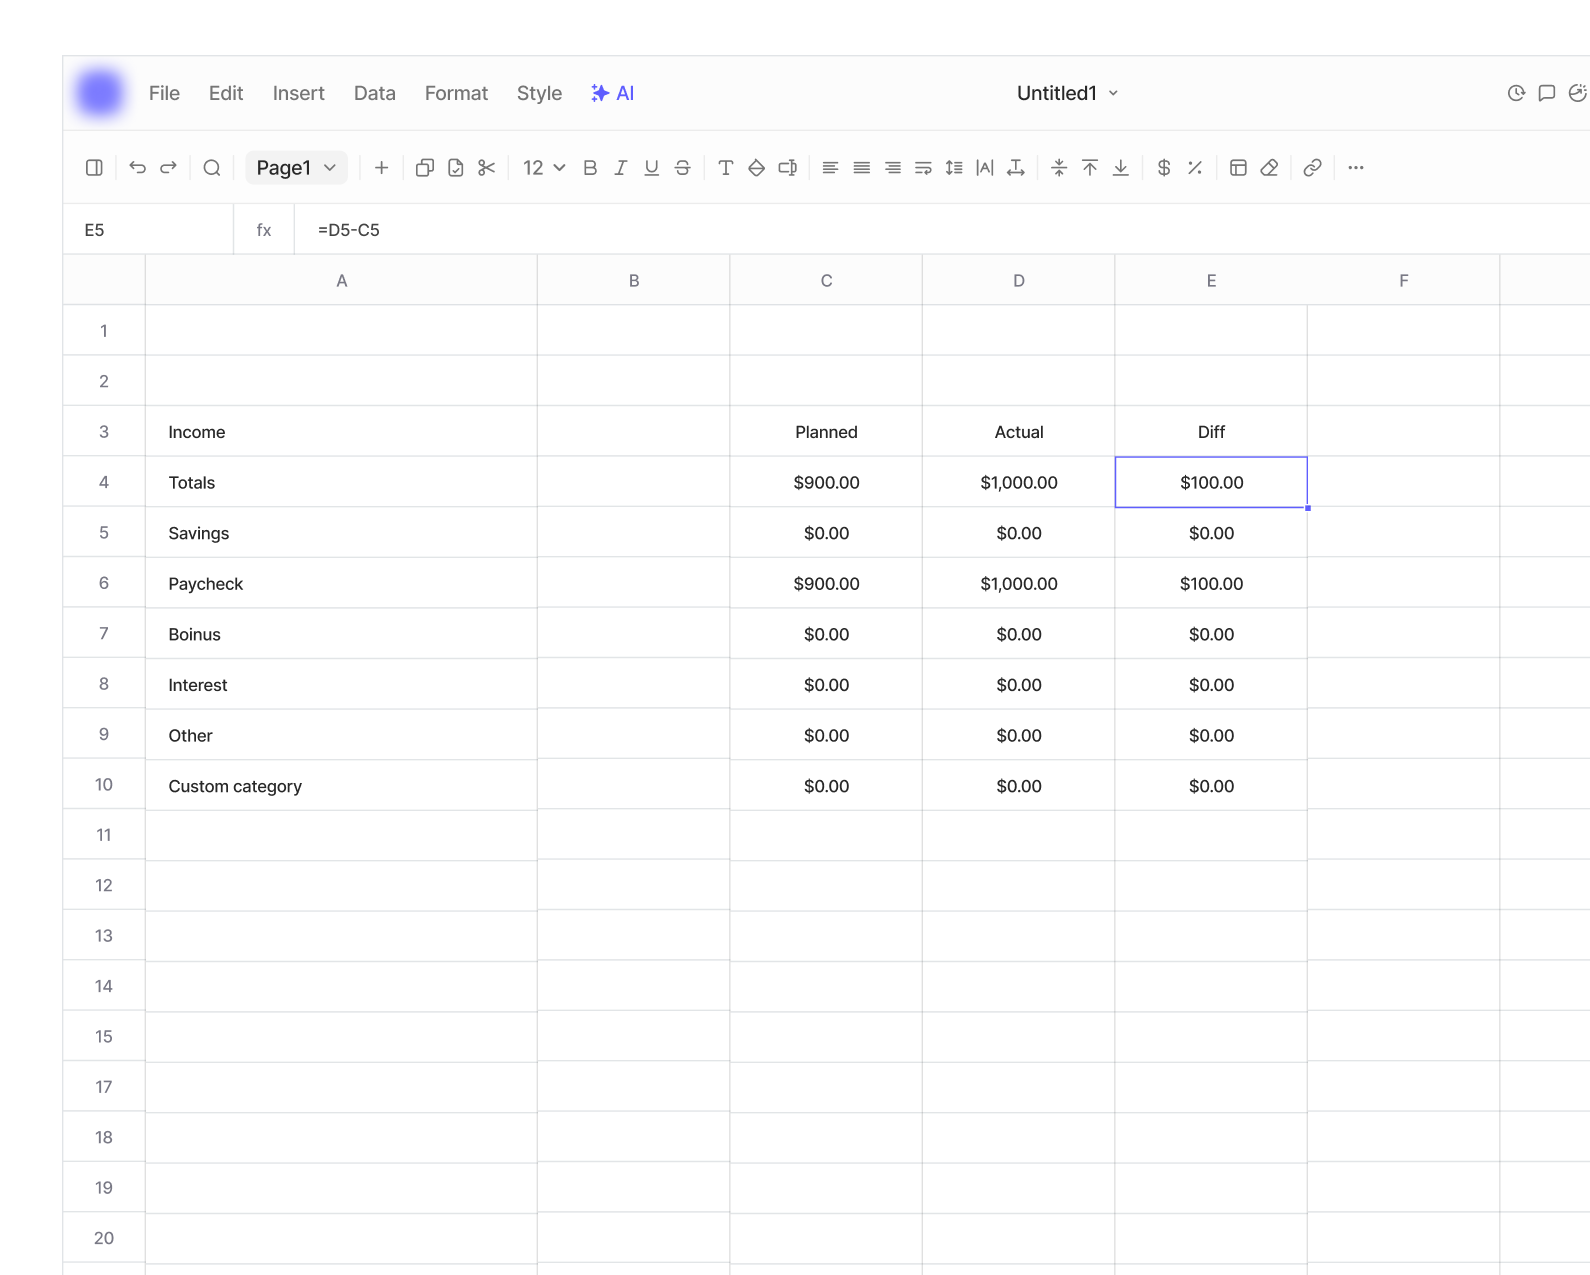Image resolution: width=1590 pixels, height=1275 pixels.
Task: Click the fx function button
Action: tap(264, 230)
